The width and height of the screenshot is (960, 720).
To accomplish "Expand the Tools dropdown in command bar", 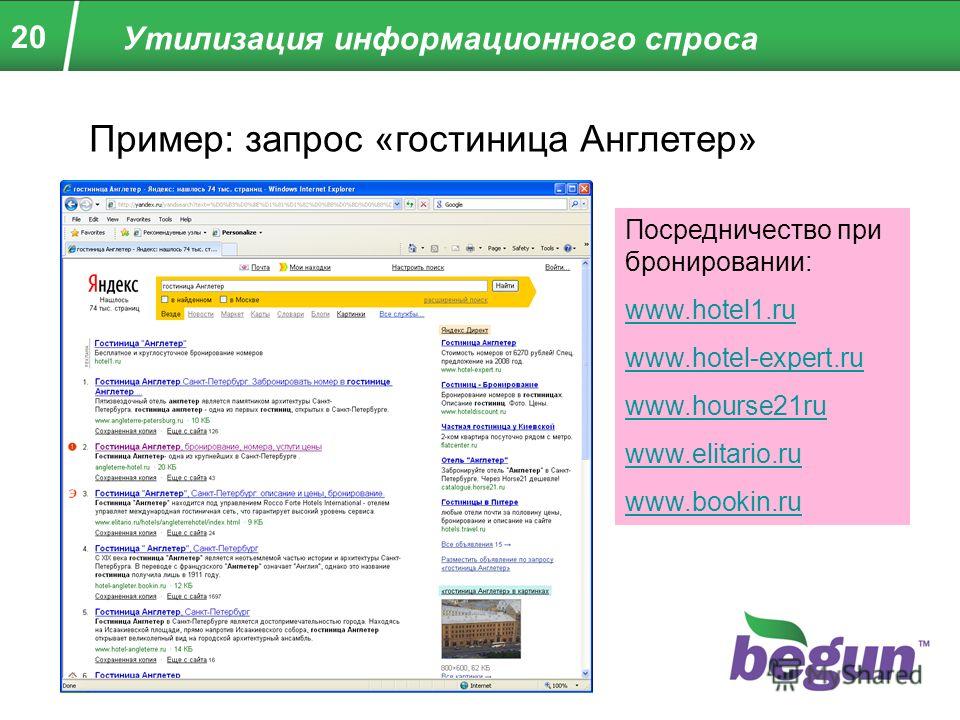I will click(550, 249).
